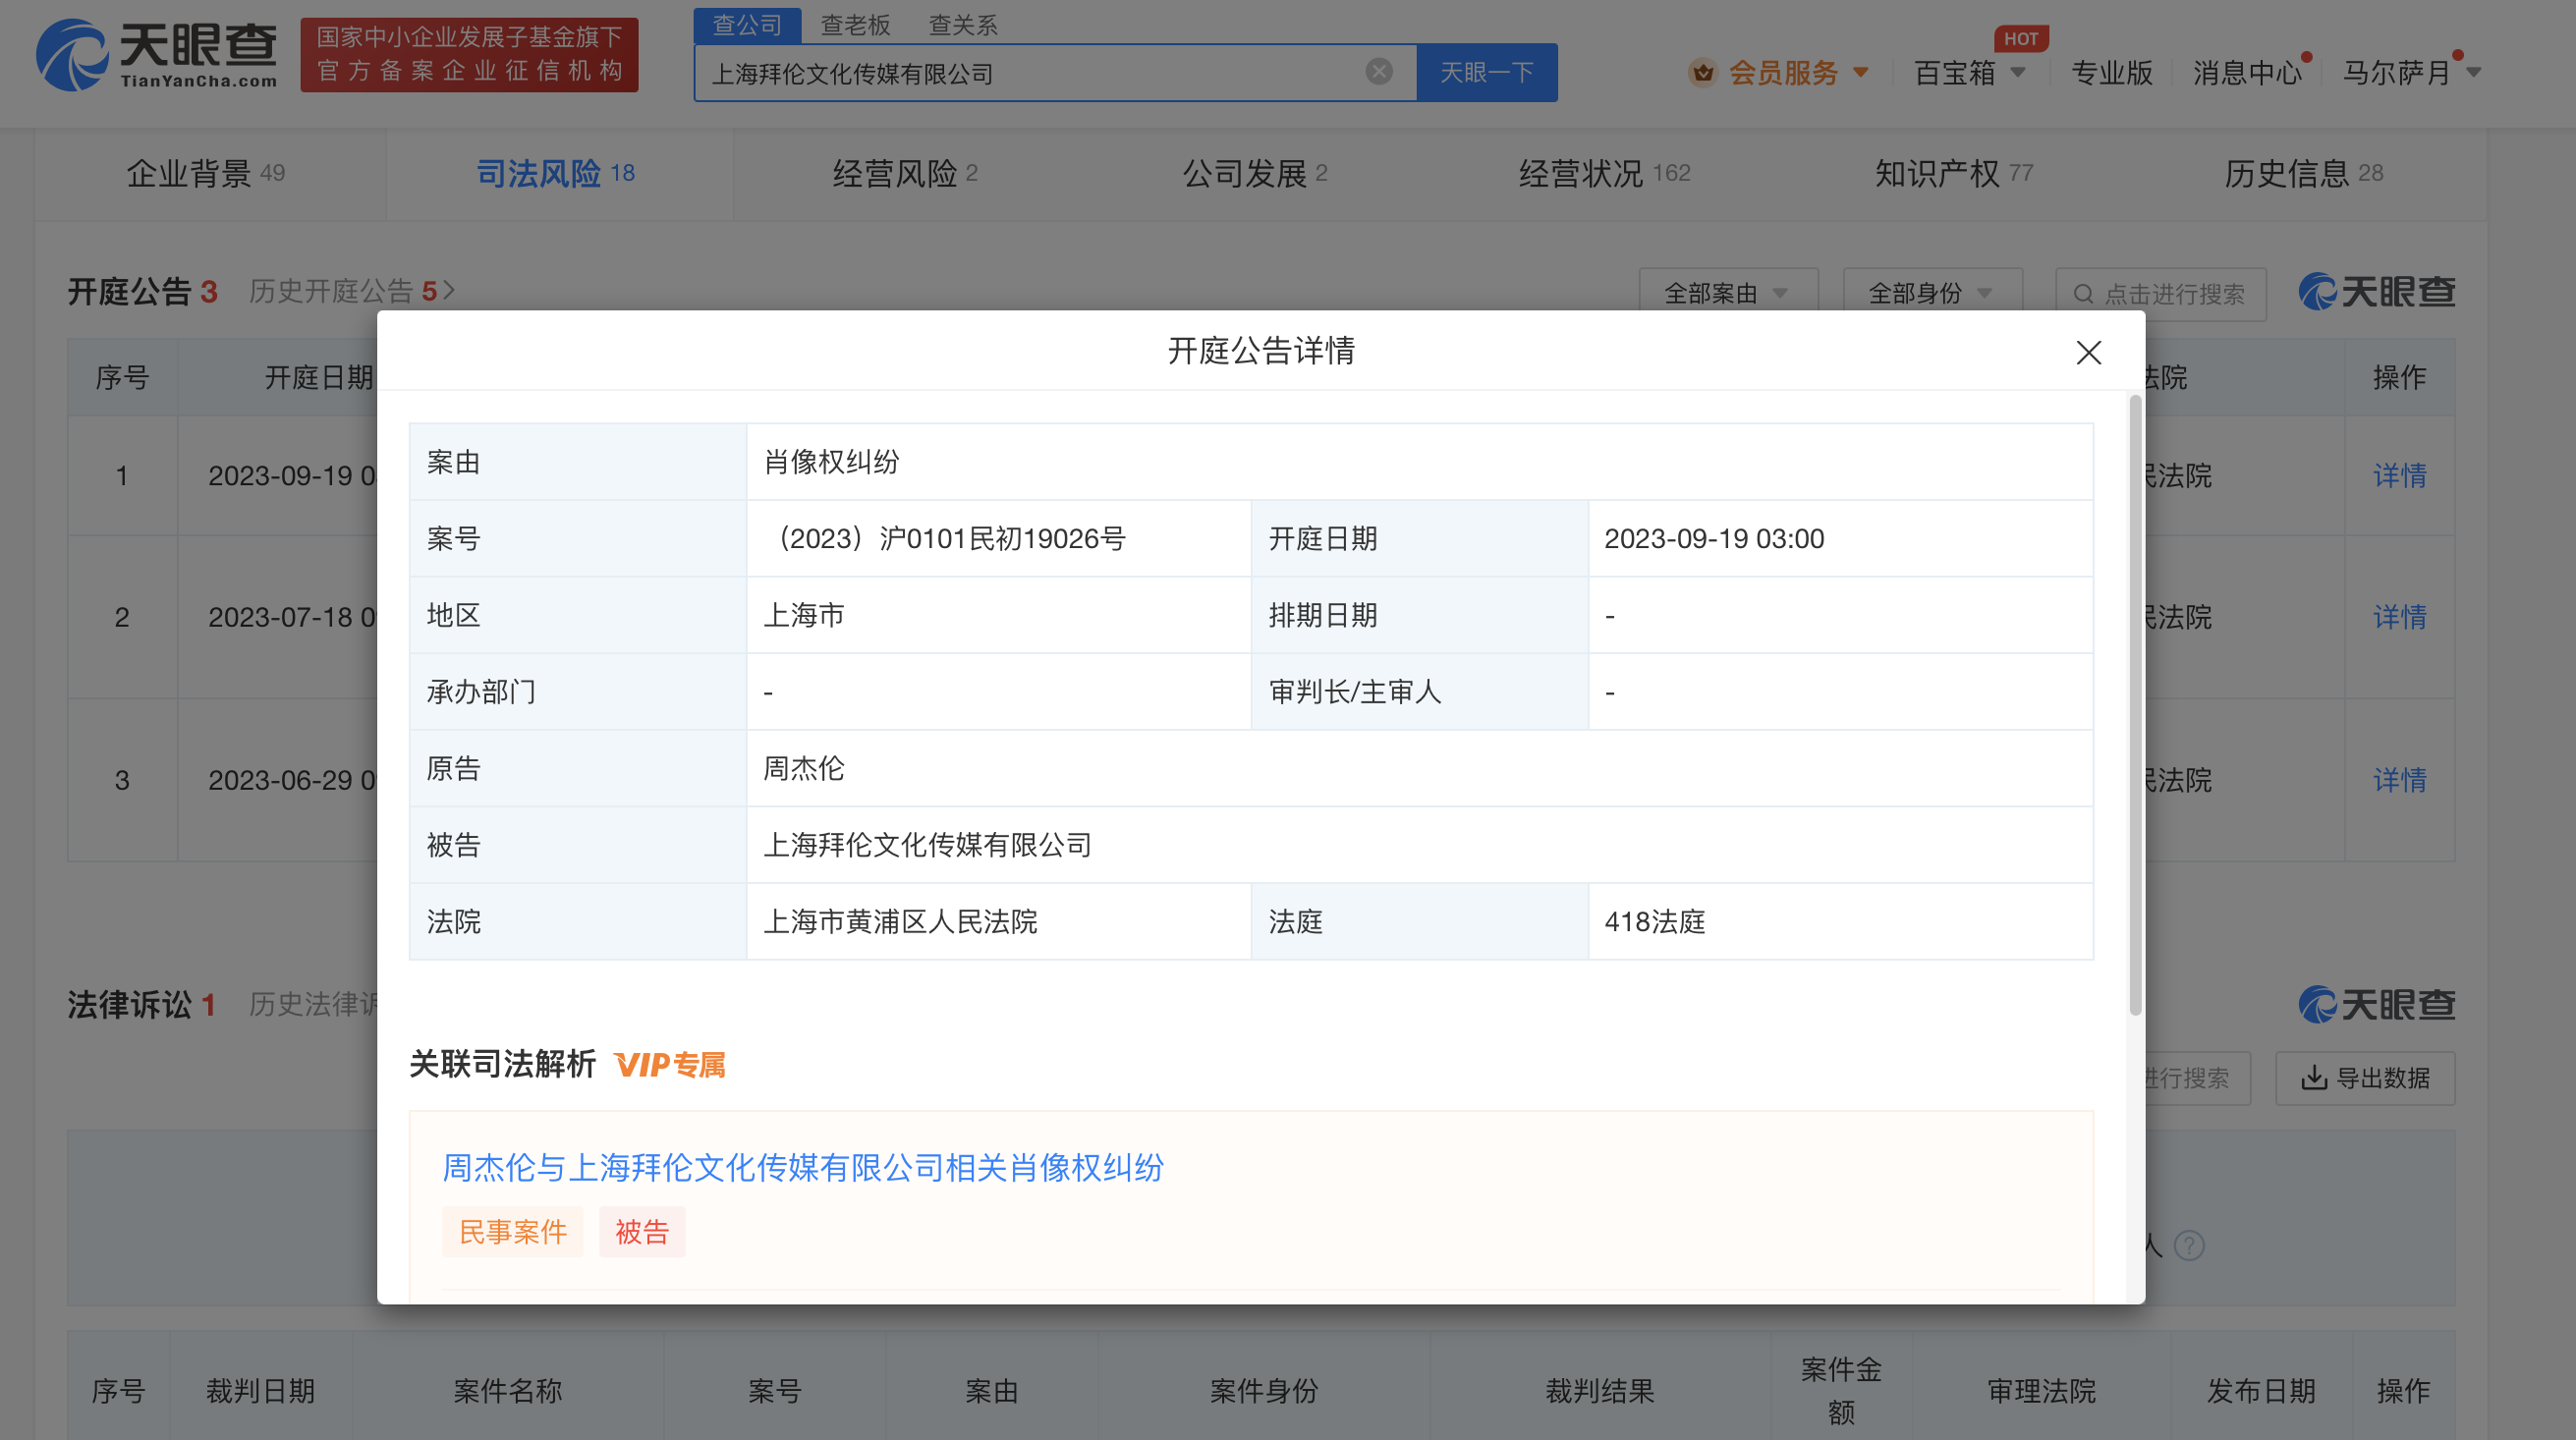Click the magnifier icon in 点击进行搜索 box
Viewport: 2576px width, 1440px height.
coord(2083,294)
